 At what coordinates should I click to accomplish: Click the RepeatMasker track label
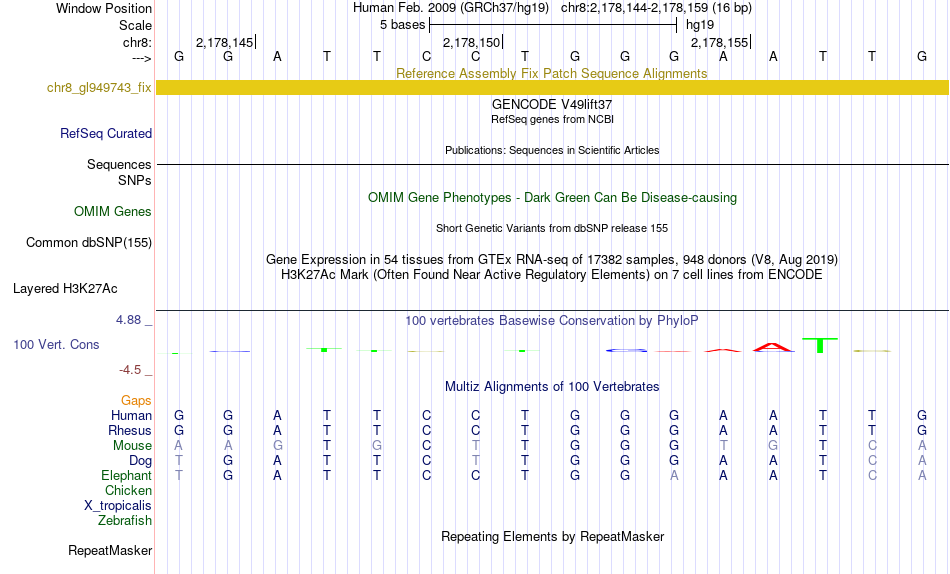click(x=110, y=550)
